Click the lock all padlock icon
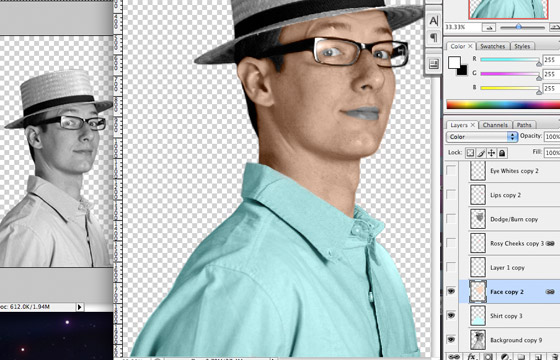The height and width of the screenshot is (360, 560). (x=502, y=153)
